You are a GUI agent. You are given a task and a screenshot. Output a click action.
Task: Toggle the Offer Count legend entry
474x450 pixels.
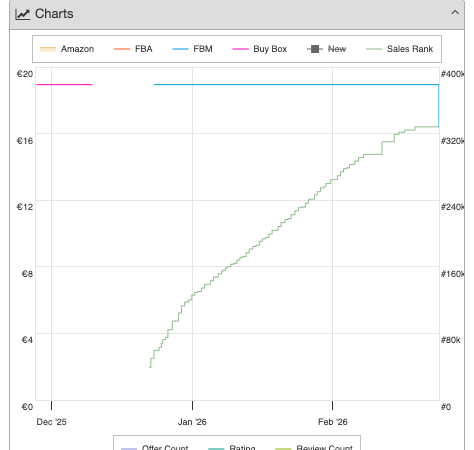pyautogui.click(x=155, y=447)
